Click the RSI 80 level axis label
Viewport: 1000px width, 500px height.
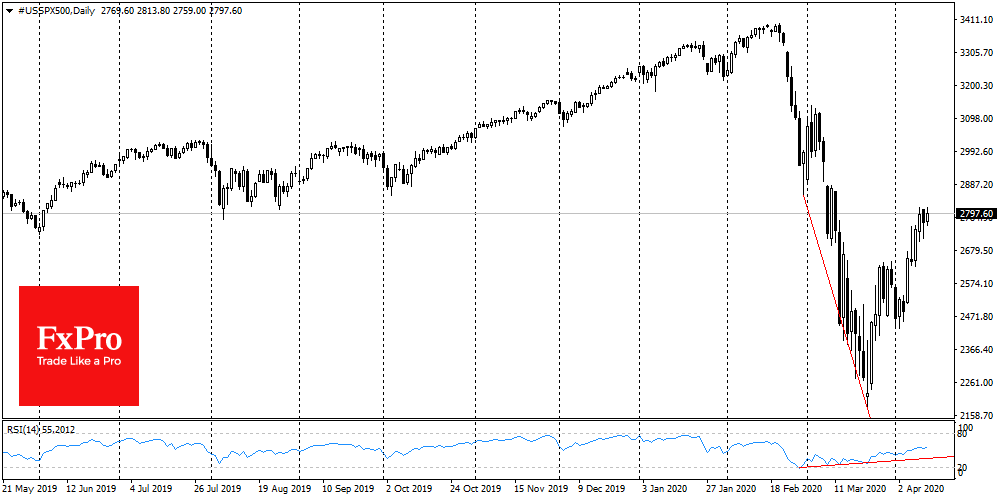click(x=964, y=435)
